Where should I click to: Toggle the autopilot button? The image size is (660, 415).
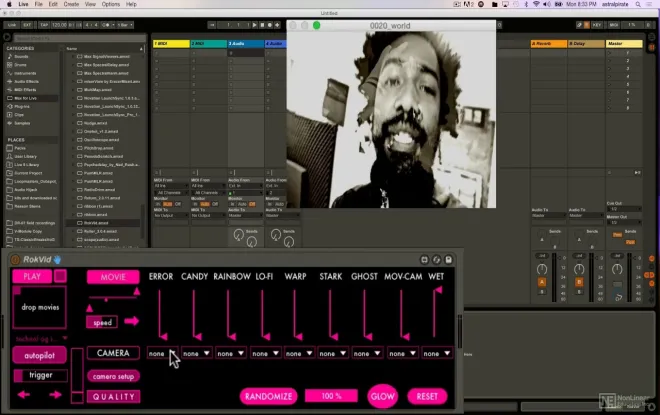(39, 355)
